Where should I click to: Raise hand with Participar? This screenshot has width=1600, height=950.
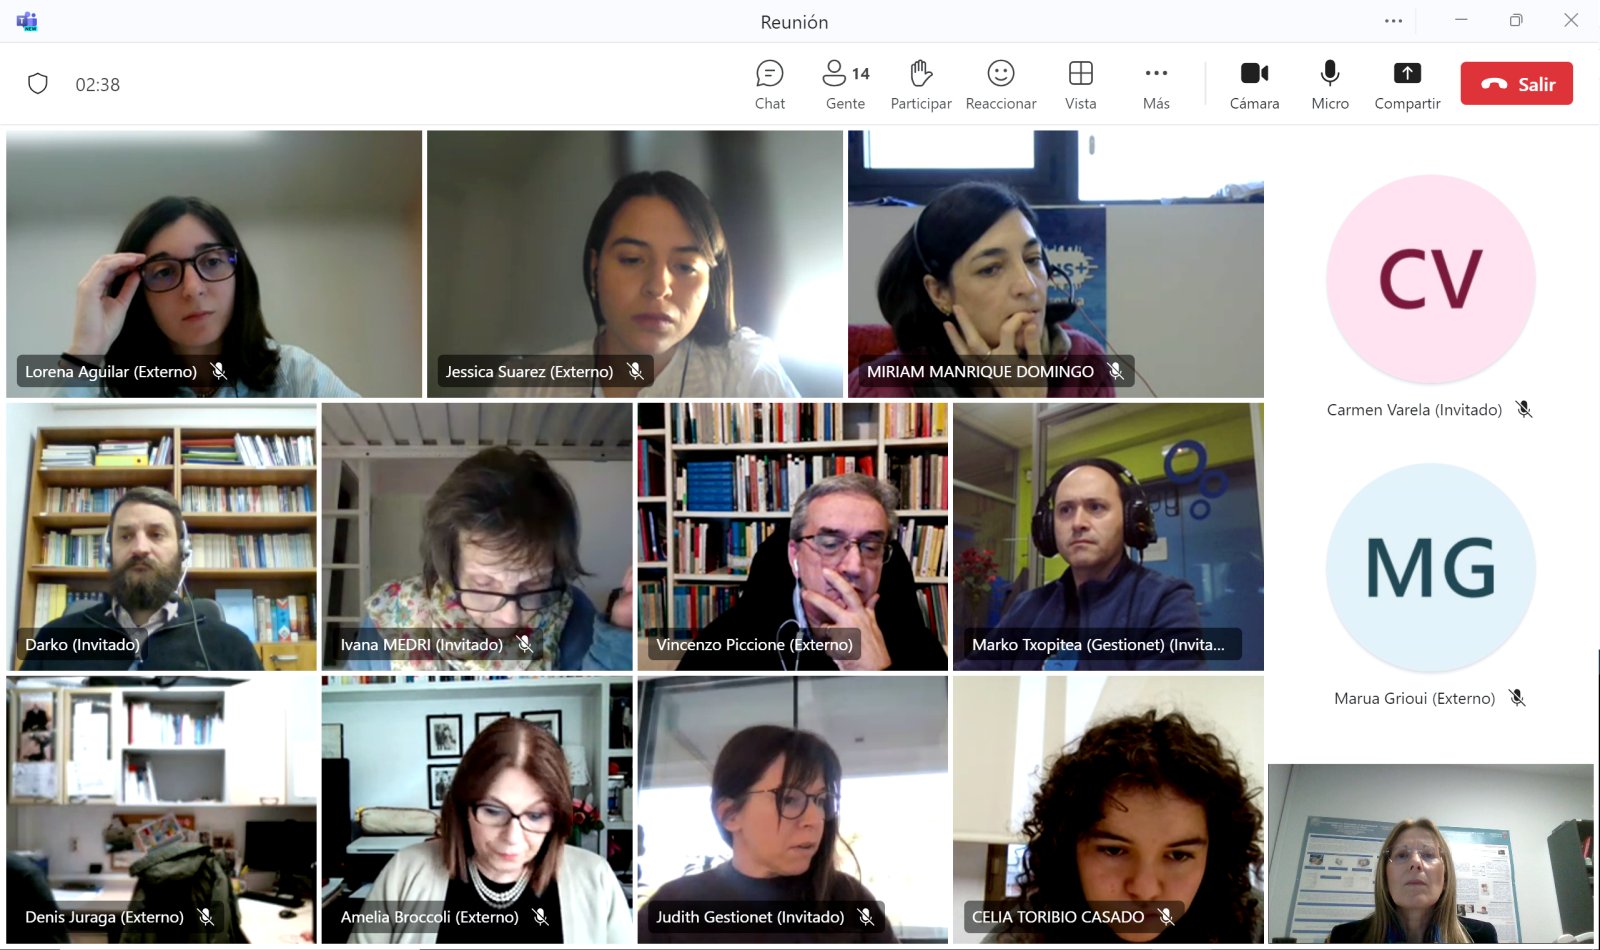point(921,85)
